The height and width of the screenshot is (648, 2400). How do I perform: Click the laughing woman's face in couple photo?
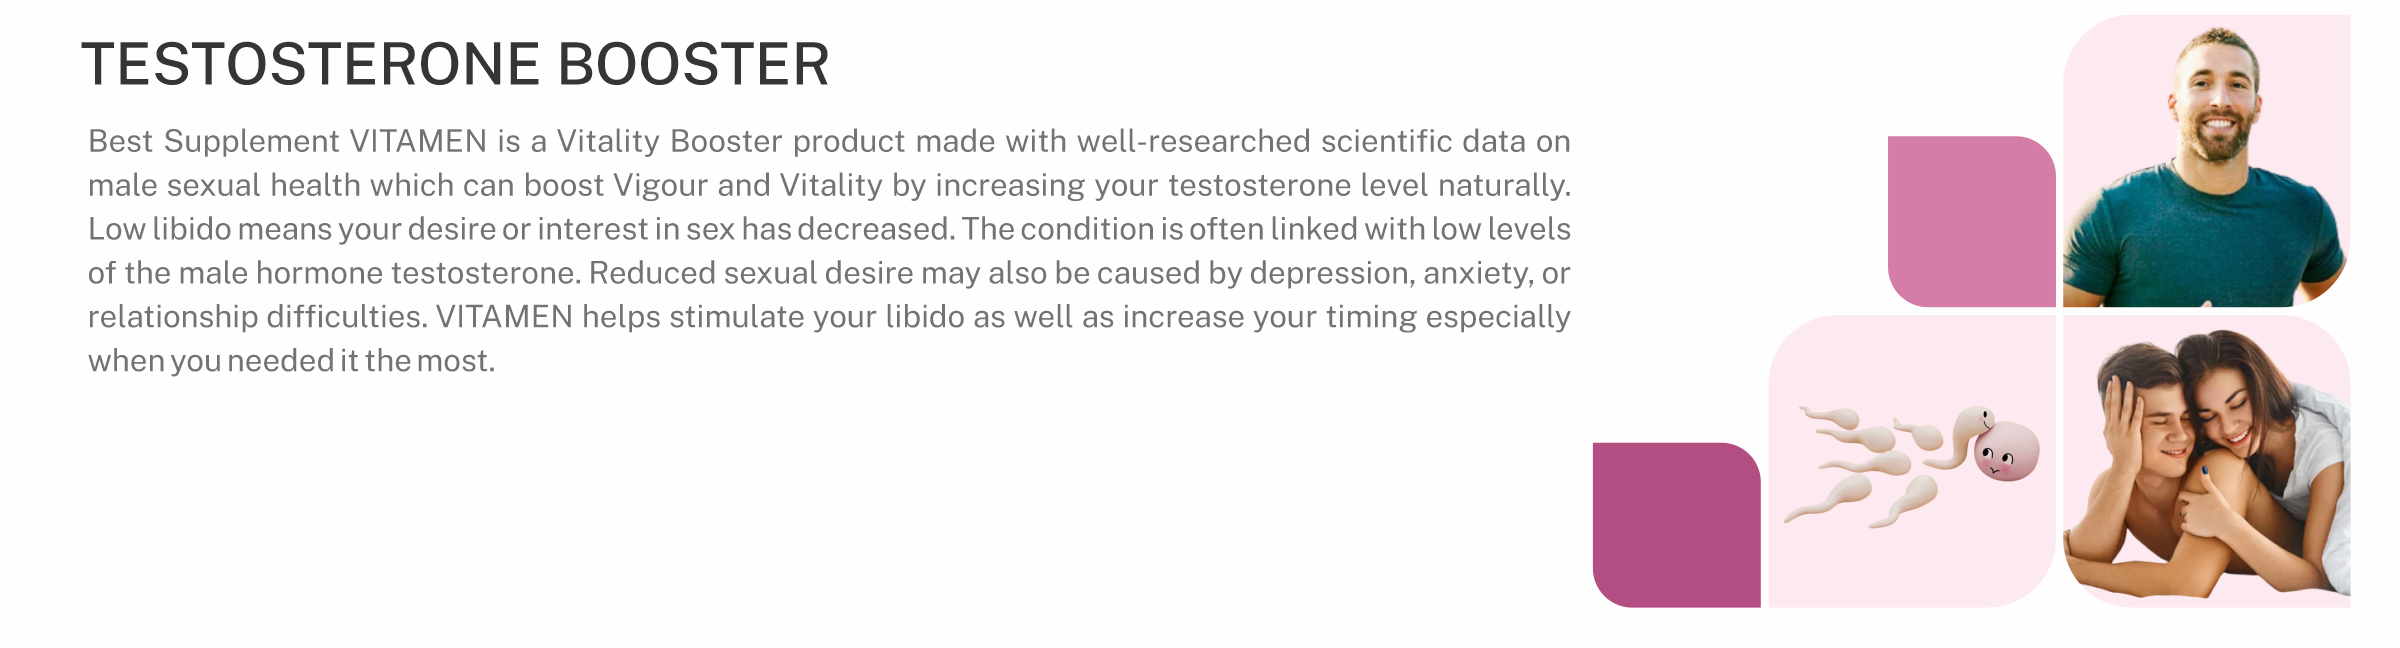click(2232, 408)
